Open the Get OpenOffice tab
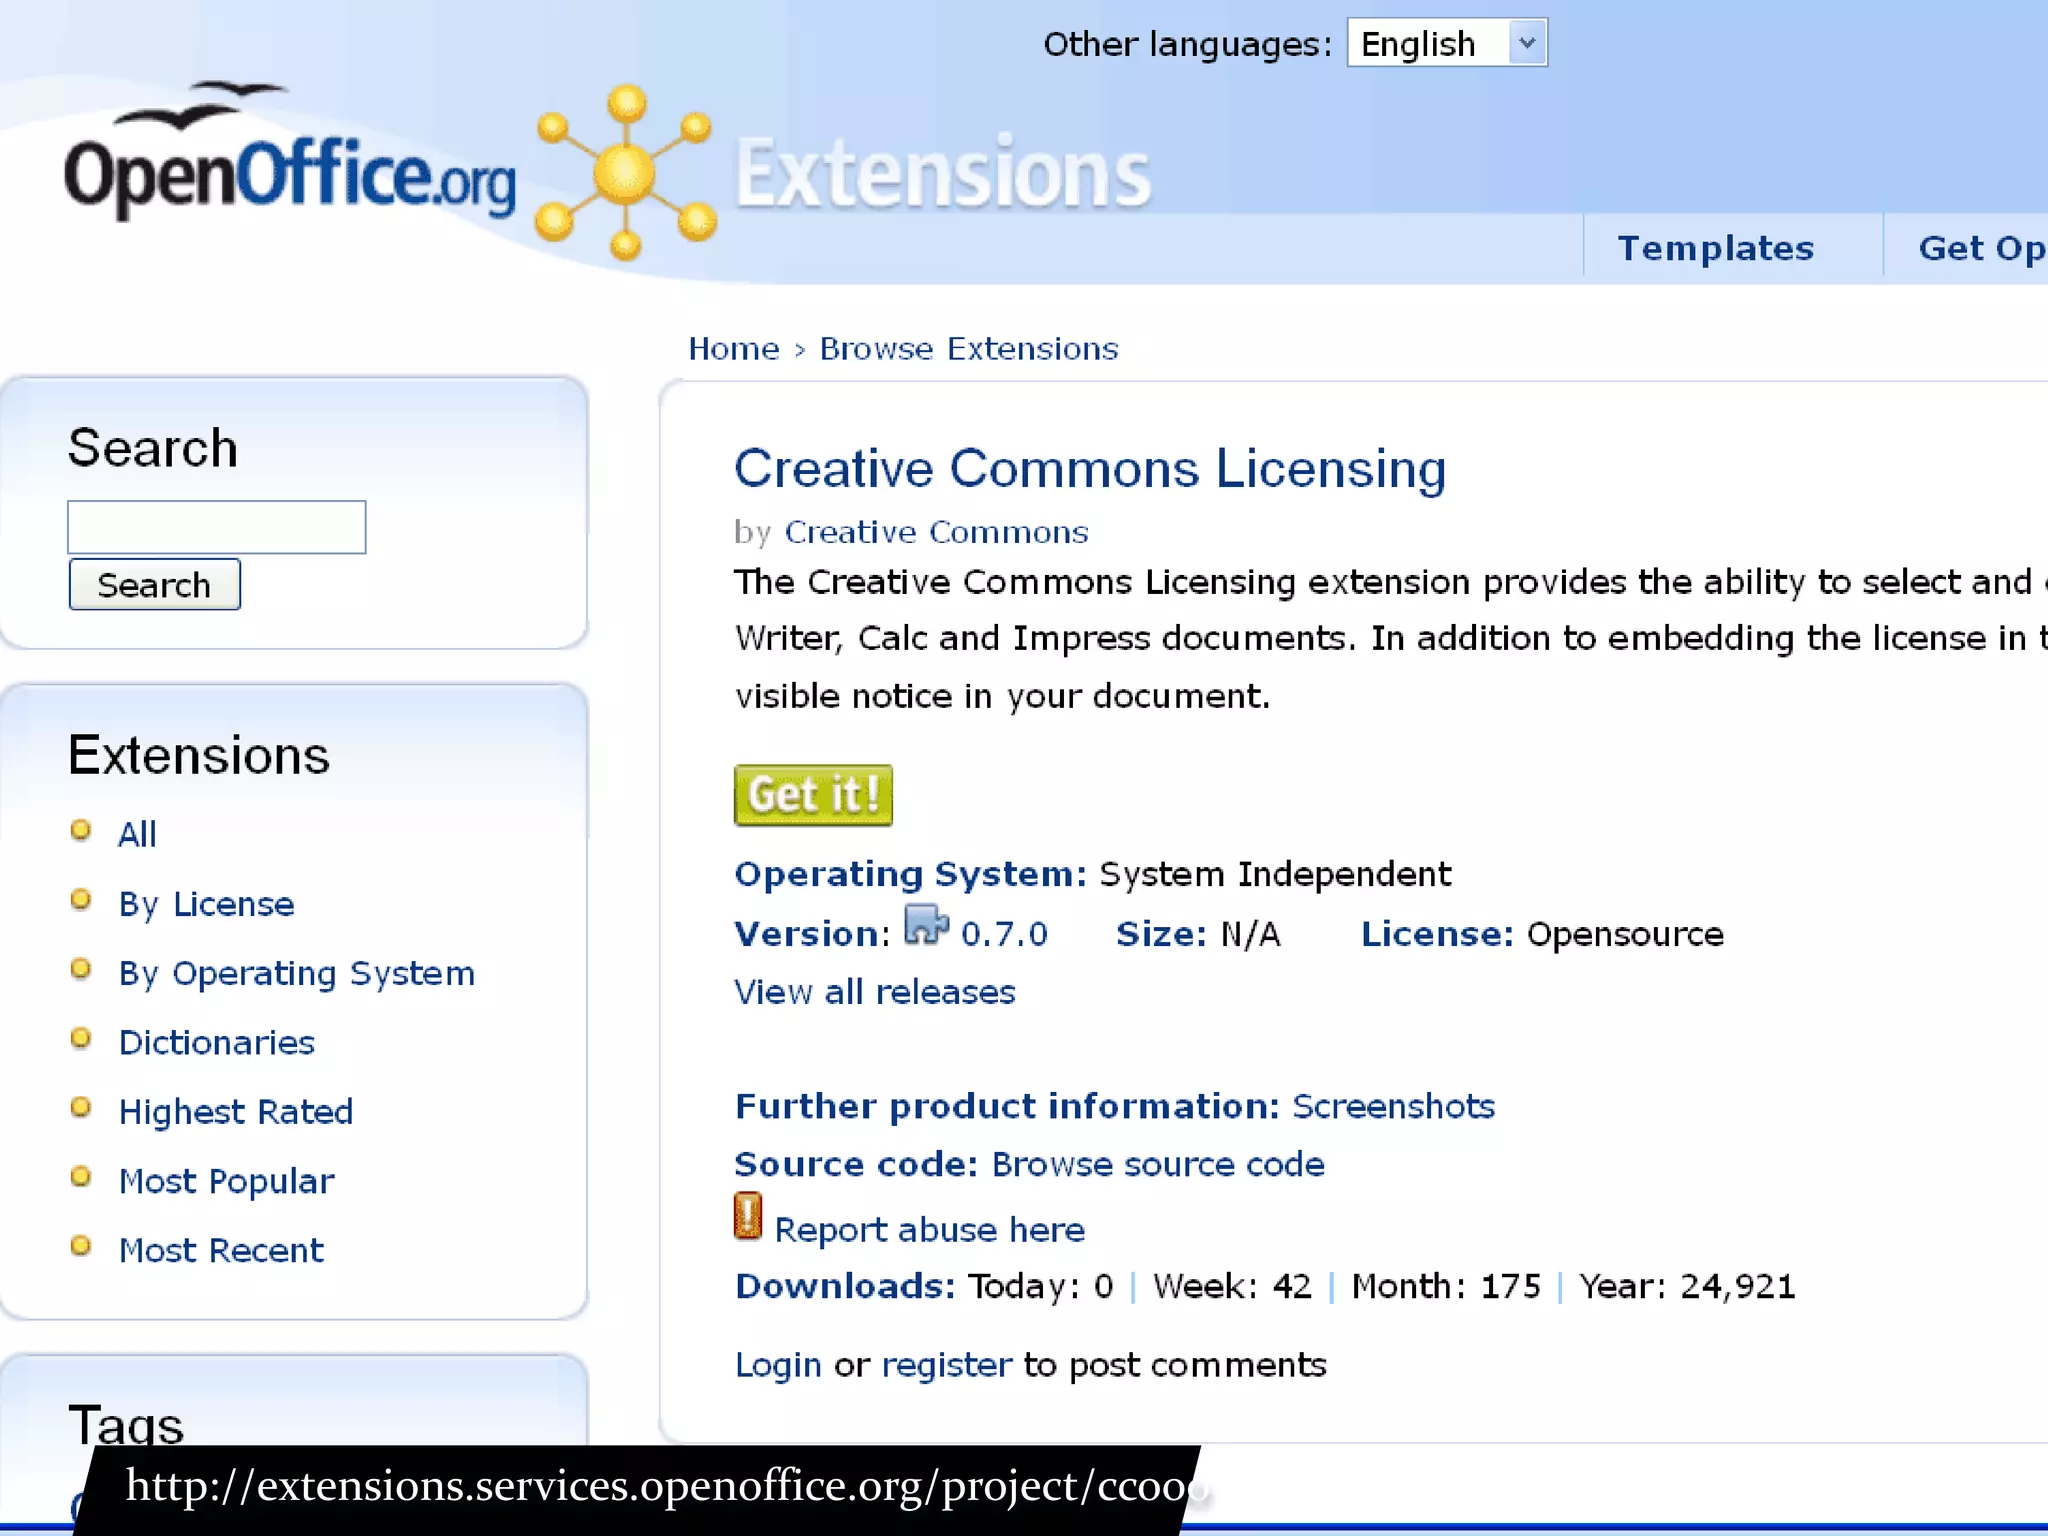The image size is (2048, 1536). click(x=1982, y=248)
